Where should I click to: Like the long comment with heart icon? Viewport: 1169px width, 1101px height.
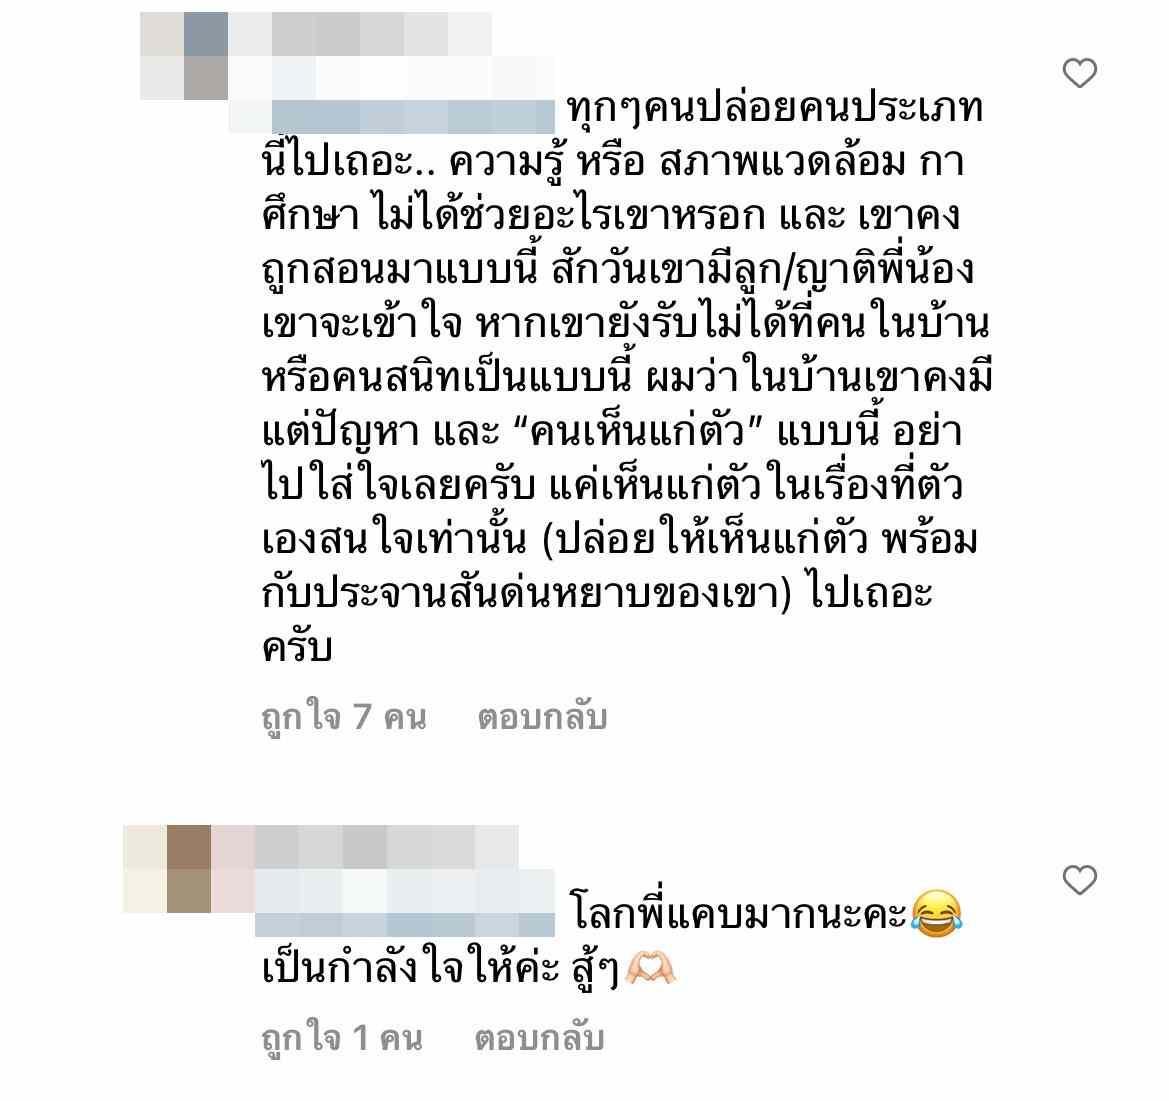click(1079, 73)
